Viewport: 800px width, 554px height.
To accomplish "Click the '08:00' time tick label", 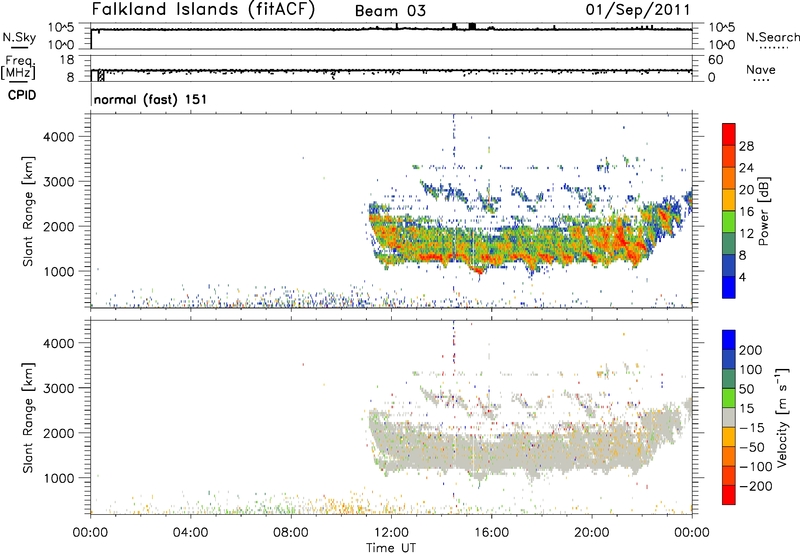I will pos(291,533).
